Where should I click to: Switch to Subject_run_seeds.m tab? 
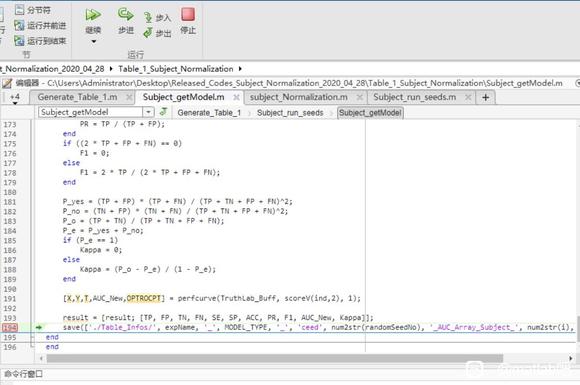(414, 97)
